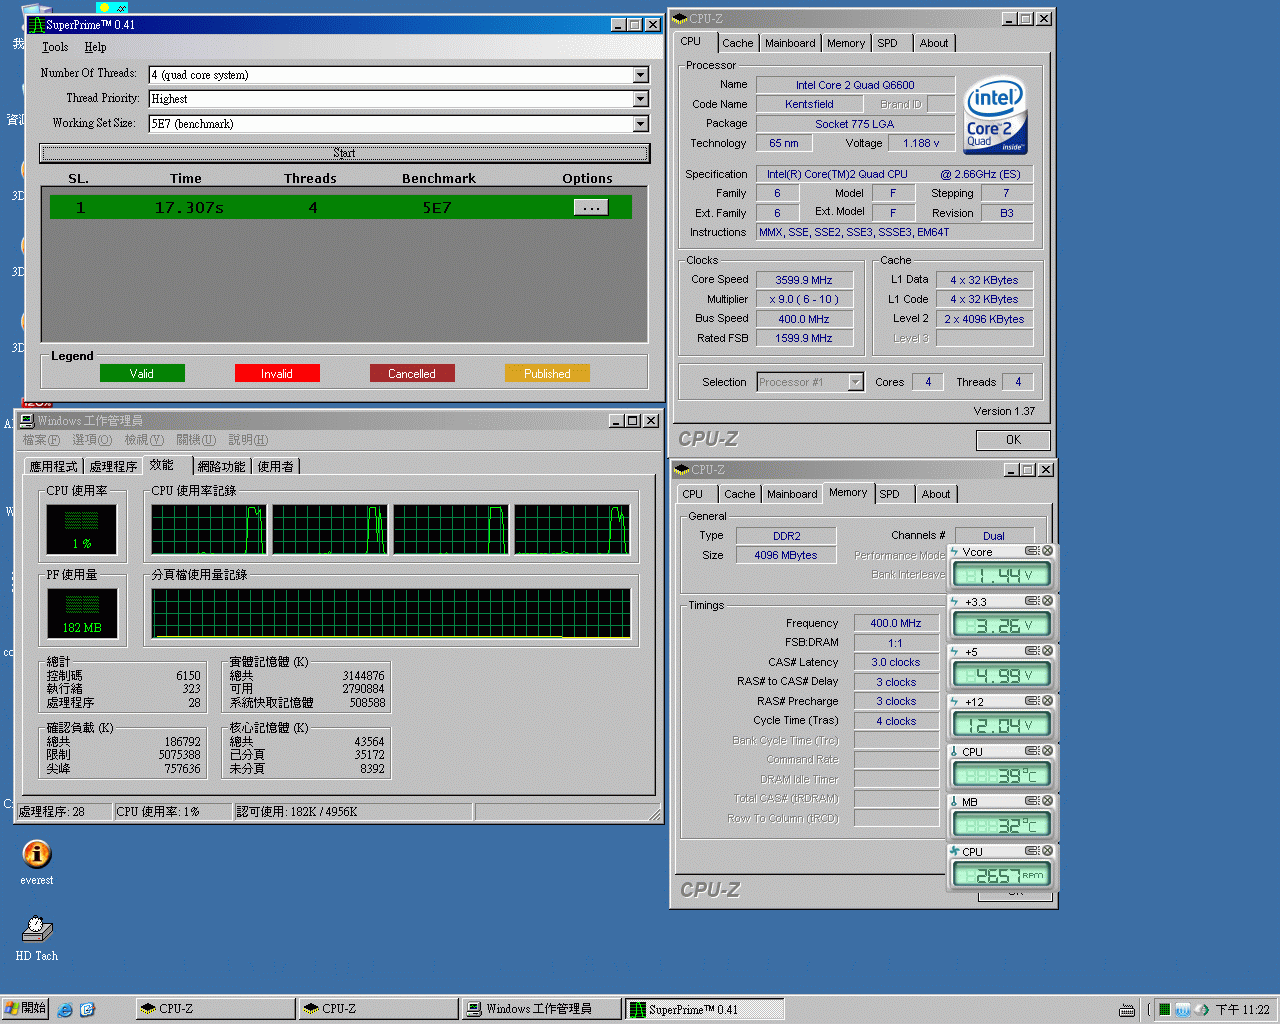Screen dimensions: 1280x1024
Task: Click the thermometer icon on the MB gadget
Action: [x=954, y=801]
